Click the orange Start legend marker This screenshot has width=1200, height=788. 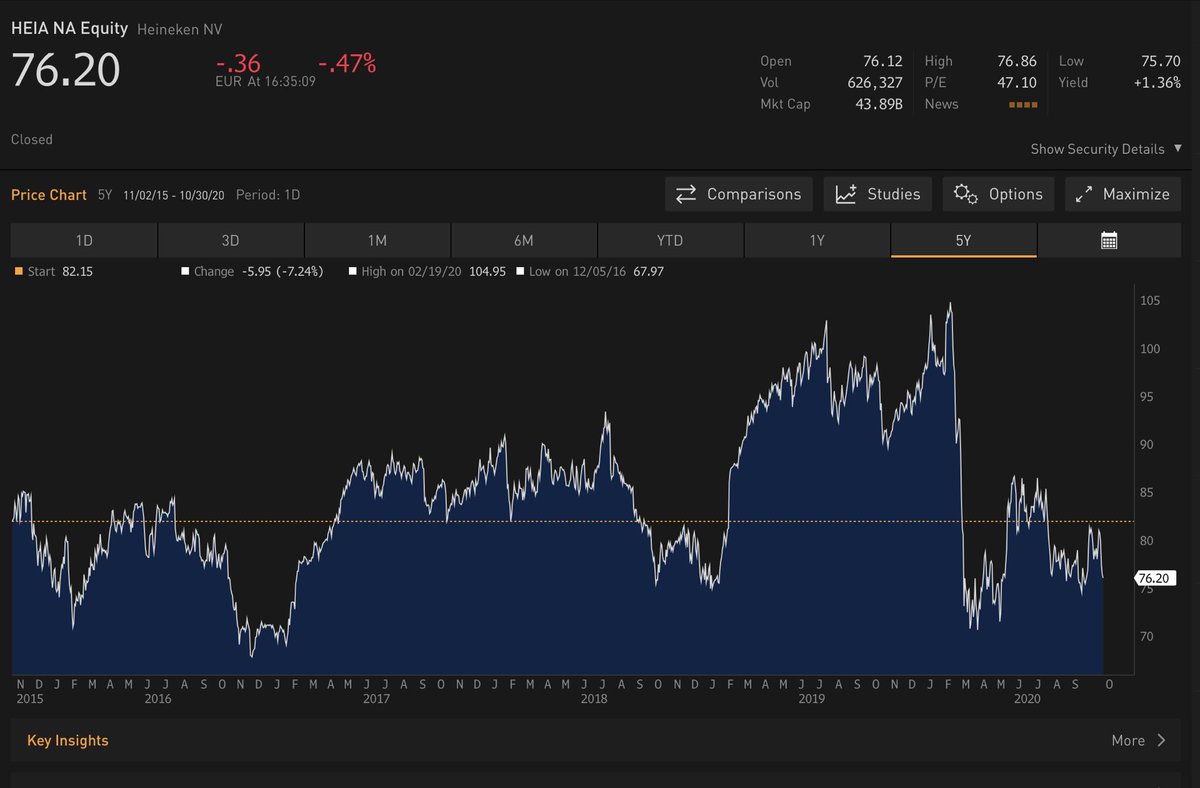coord(18,271)
